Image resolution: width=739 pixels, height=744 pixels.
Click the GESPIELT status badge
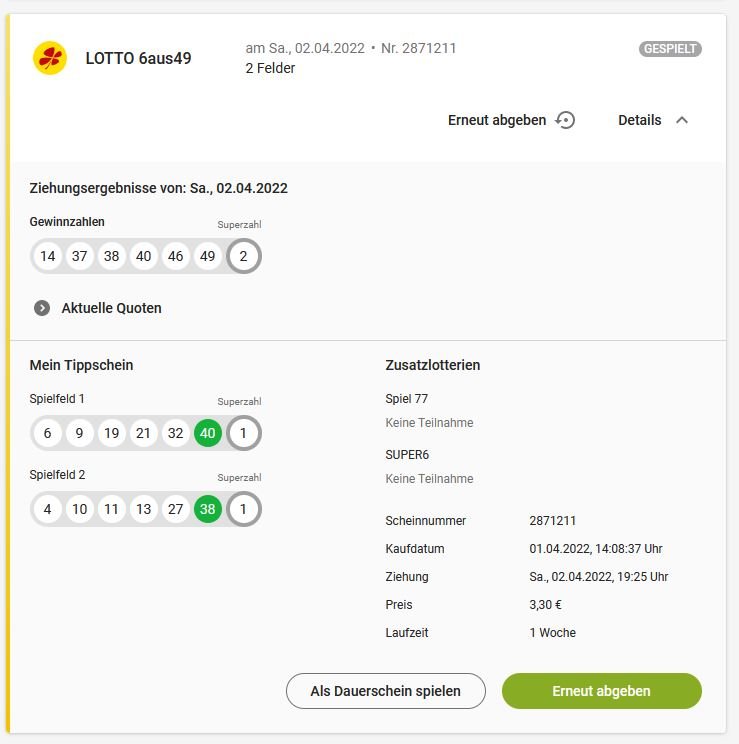pos(670,49)
